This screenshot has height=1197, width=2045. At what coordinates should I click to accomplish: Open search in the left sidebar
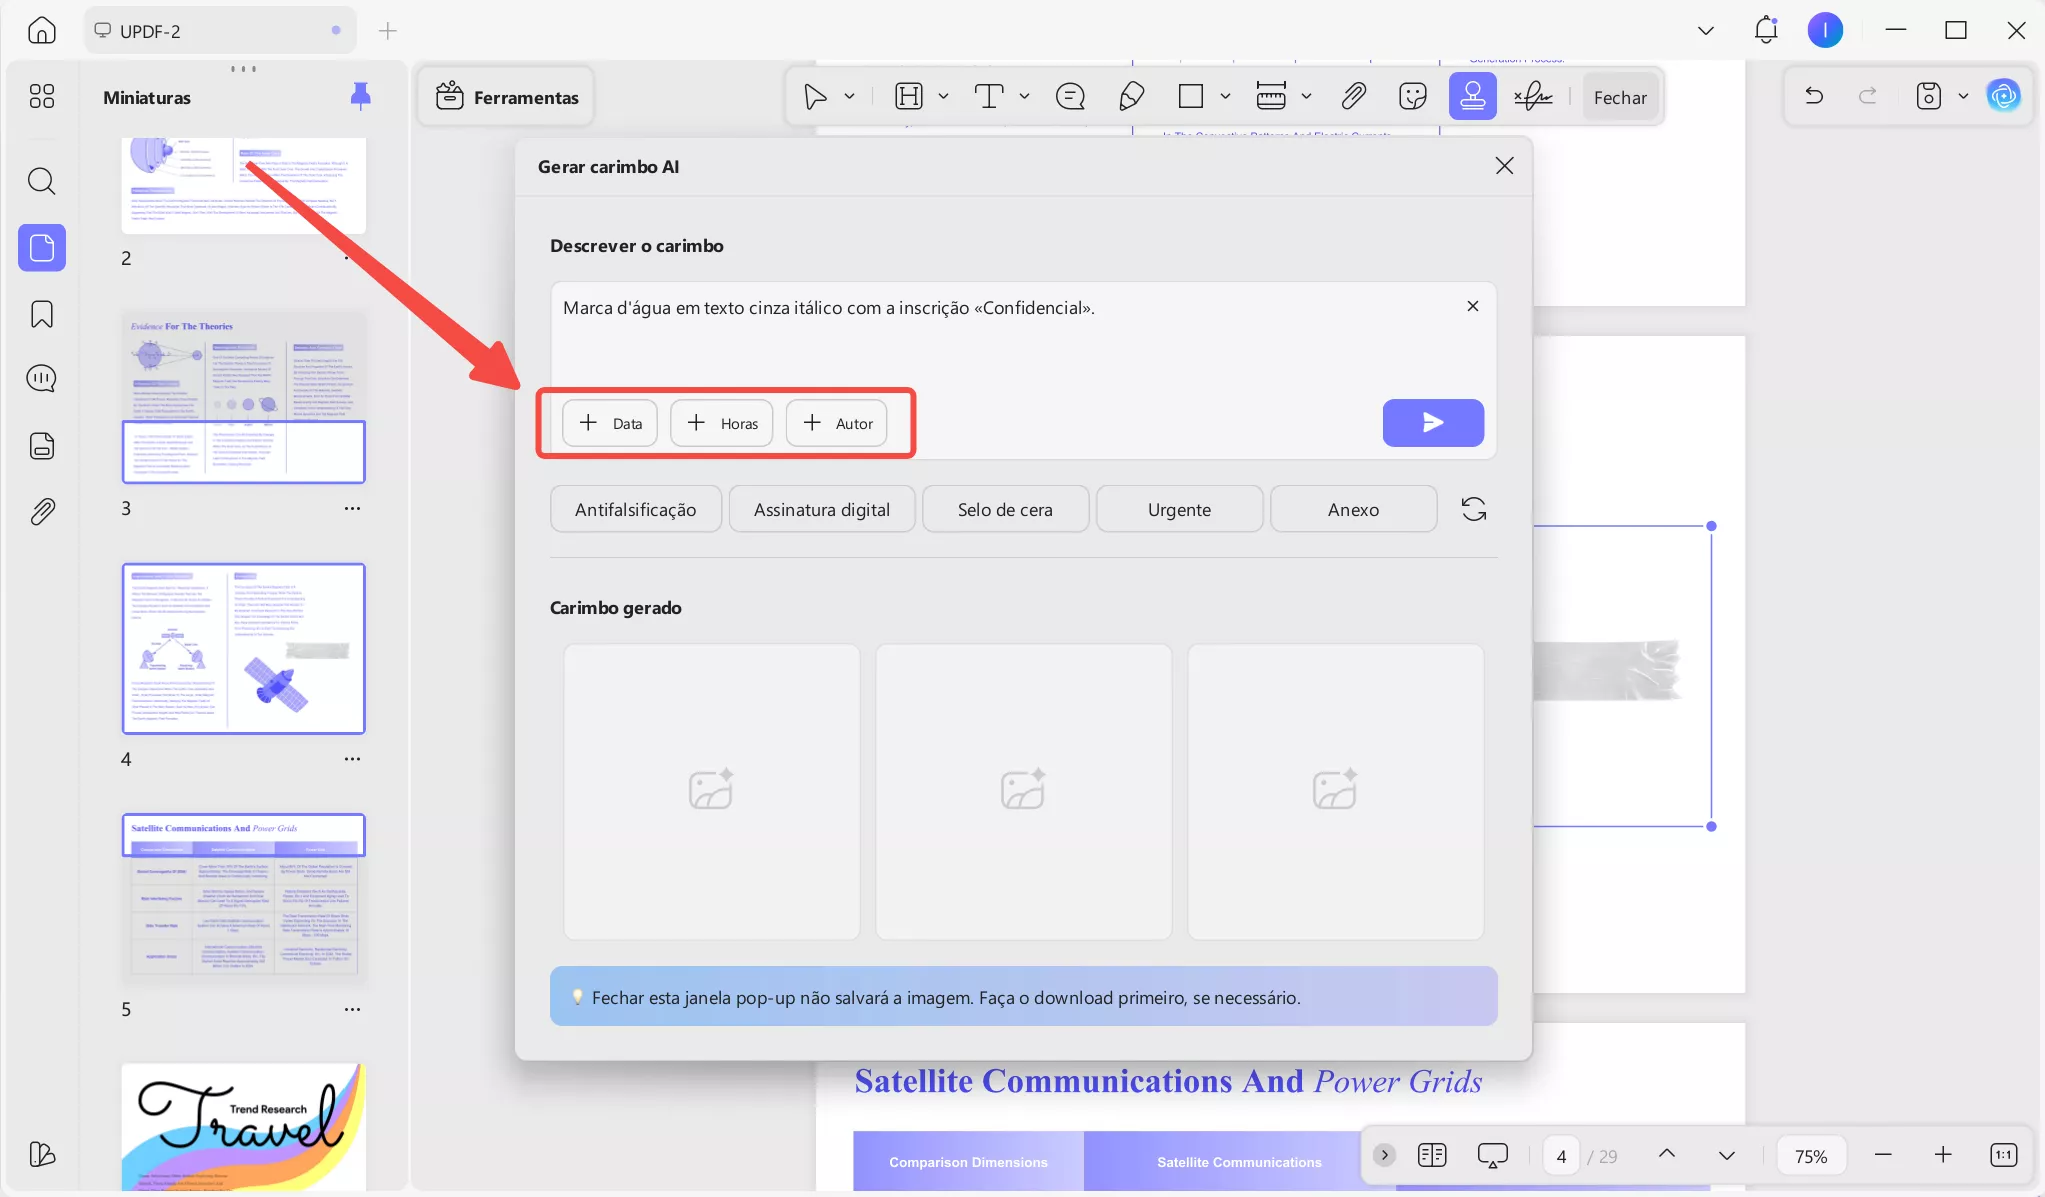click(x=41, y=181)
